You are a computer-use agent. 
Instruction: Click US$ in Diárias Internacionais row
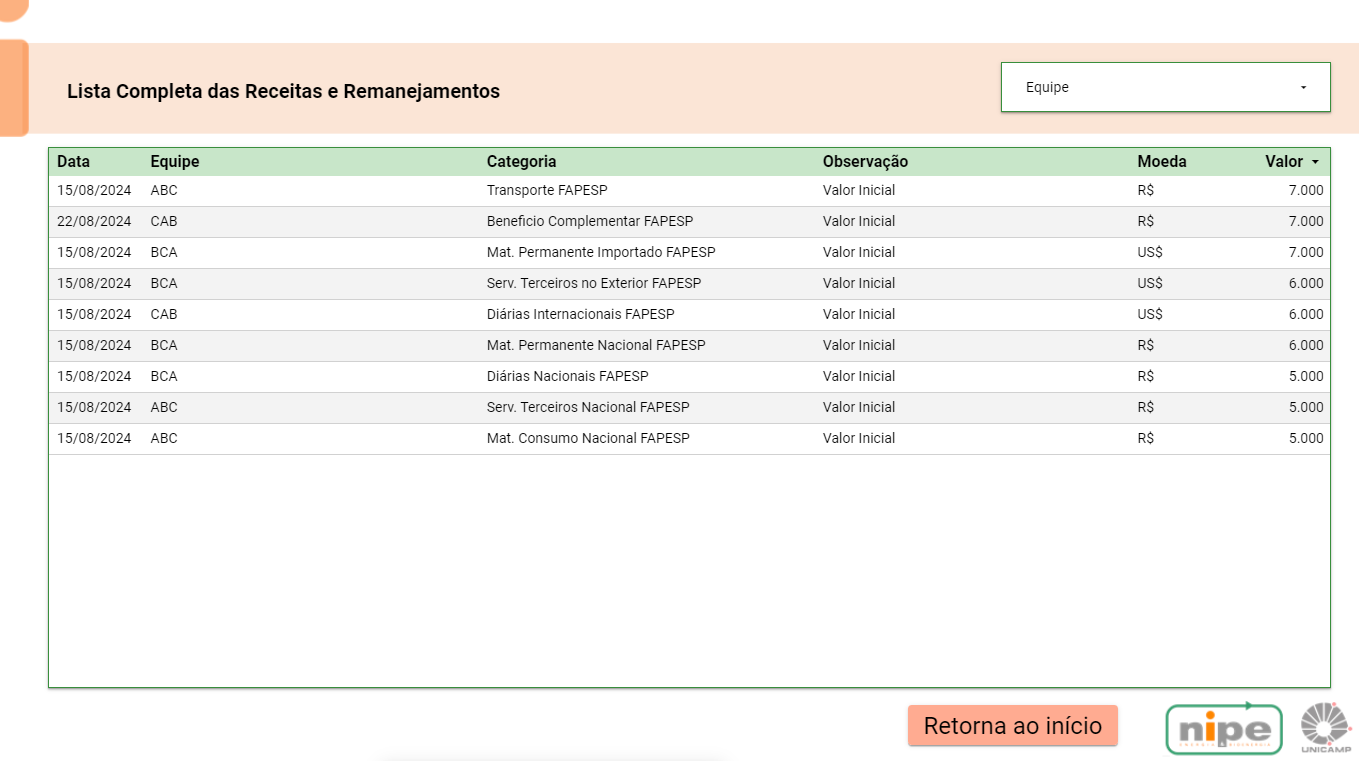[1150, 314]
